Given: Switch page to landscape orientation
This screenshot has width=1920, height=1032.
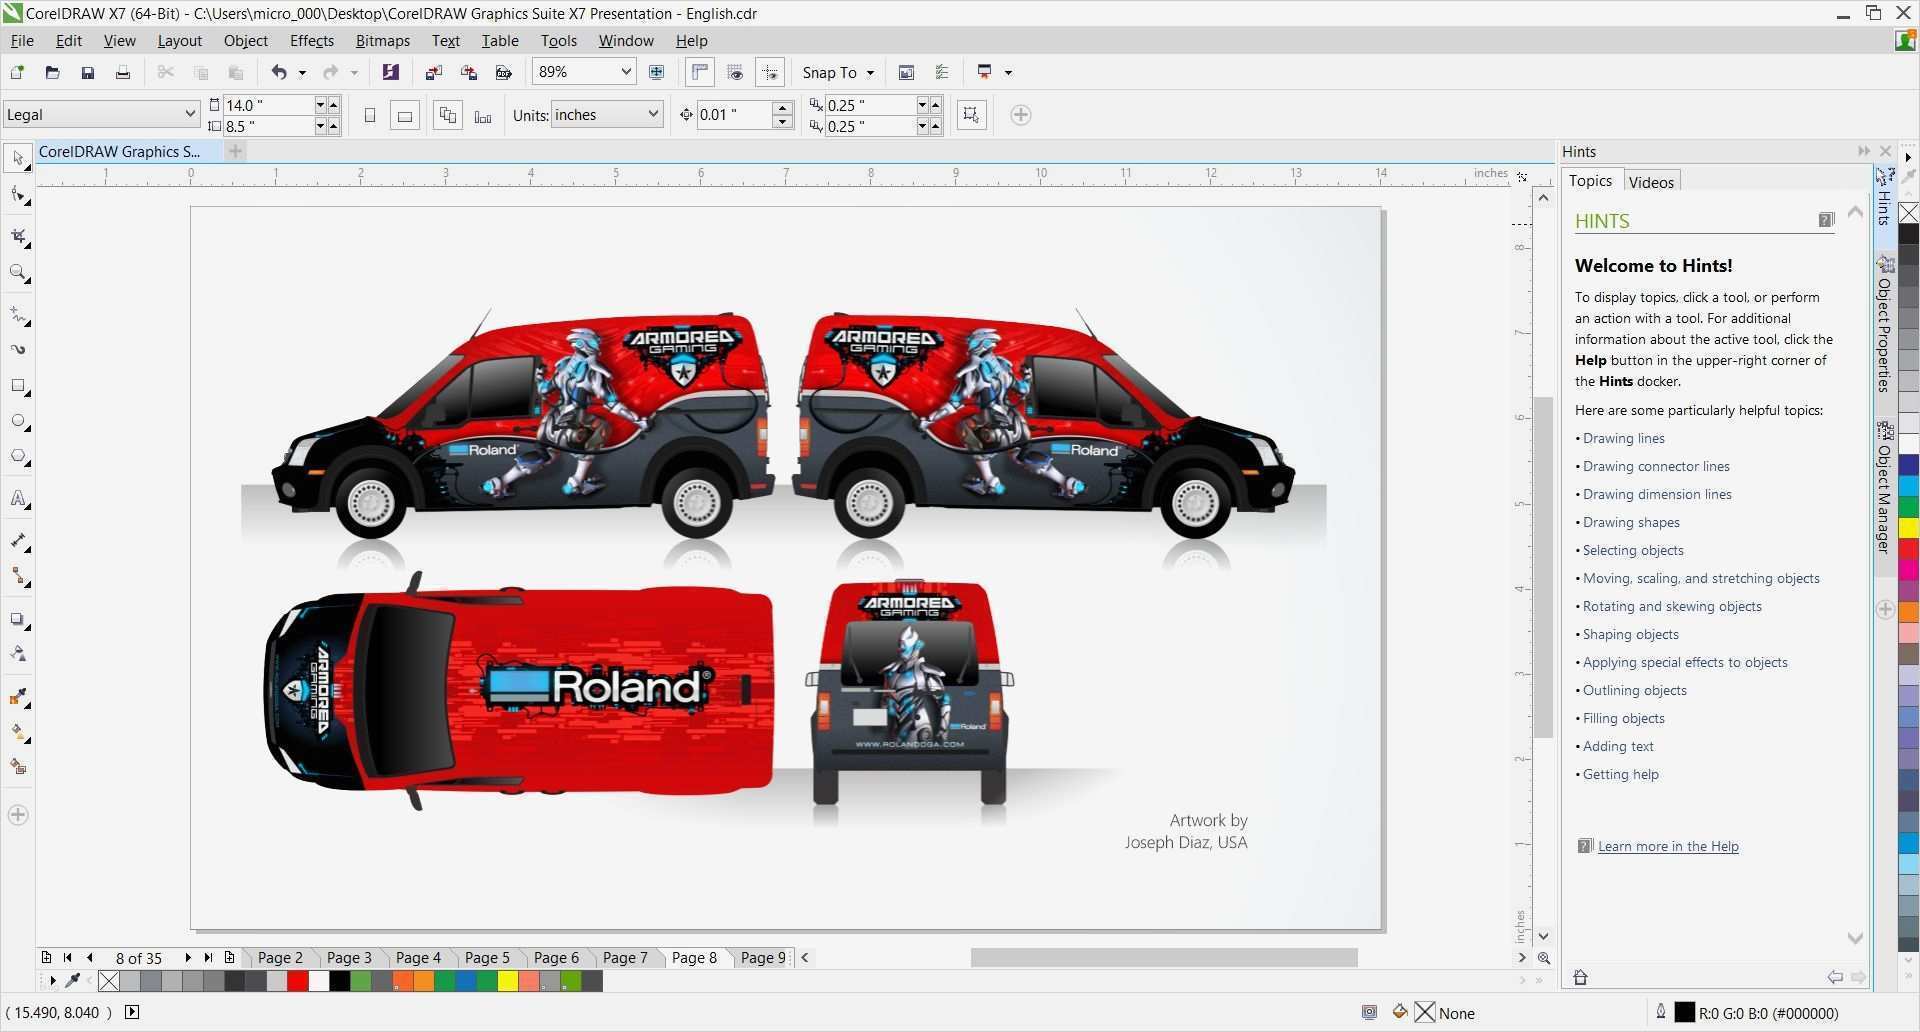Looking at the screenshot, I should [405, 115].
